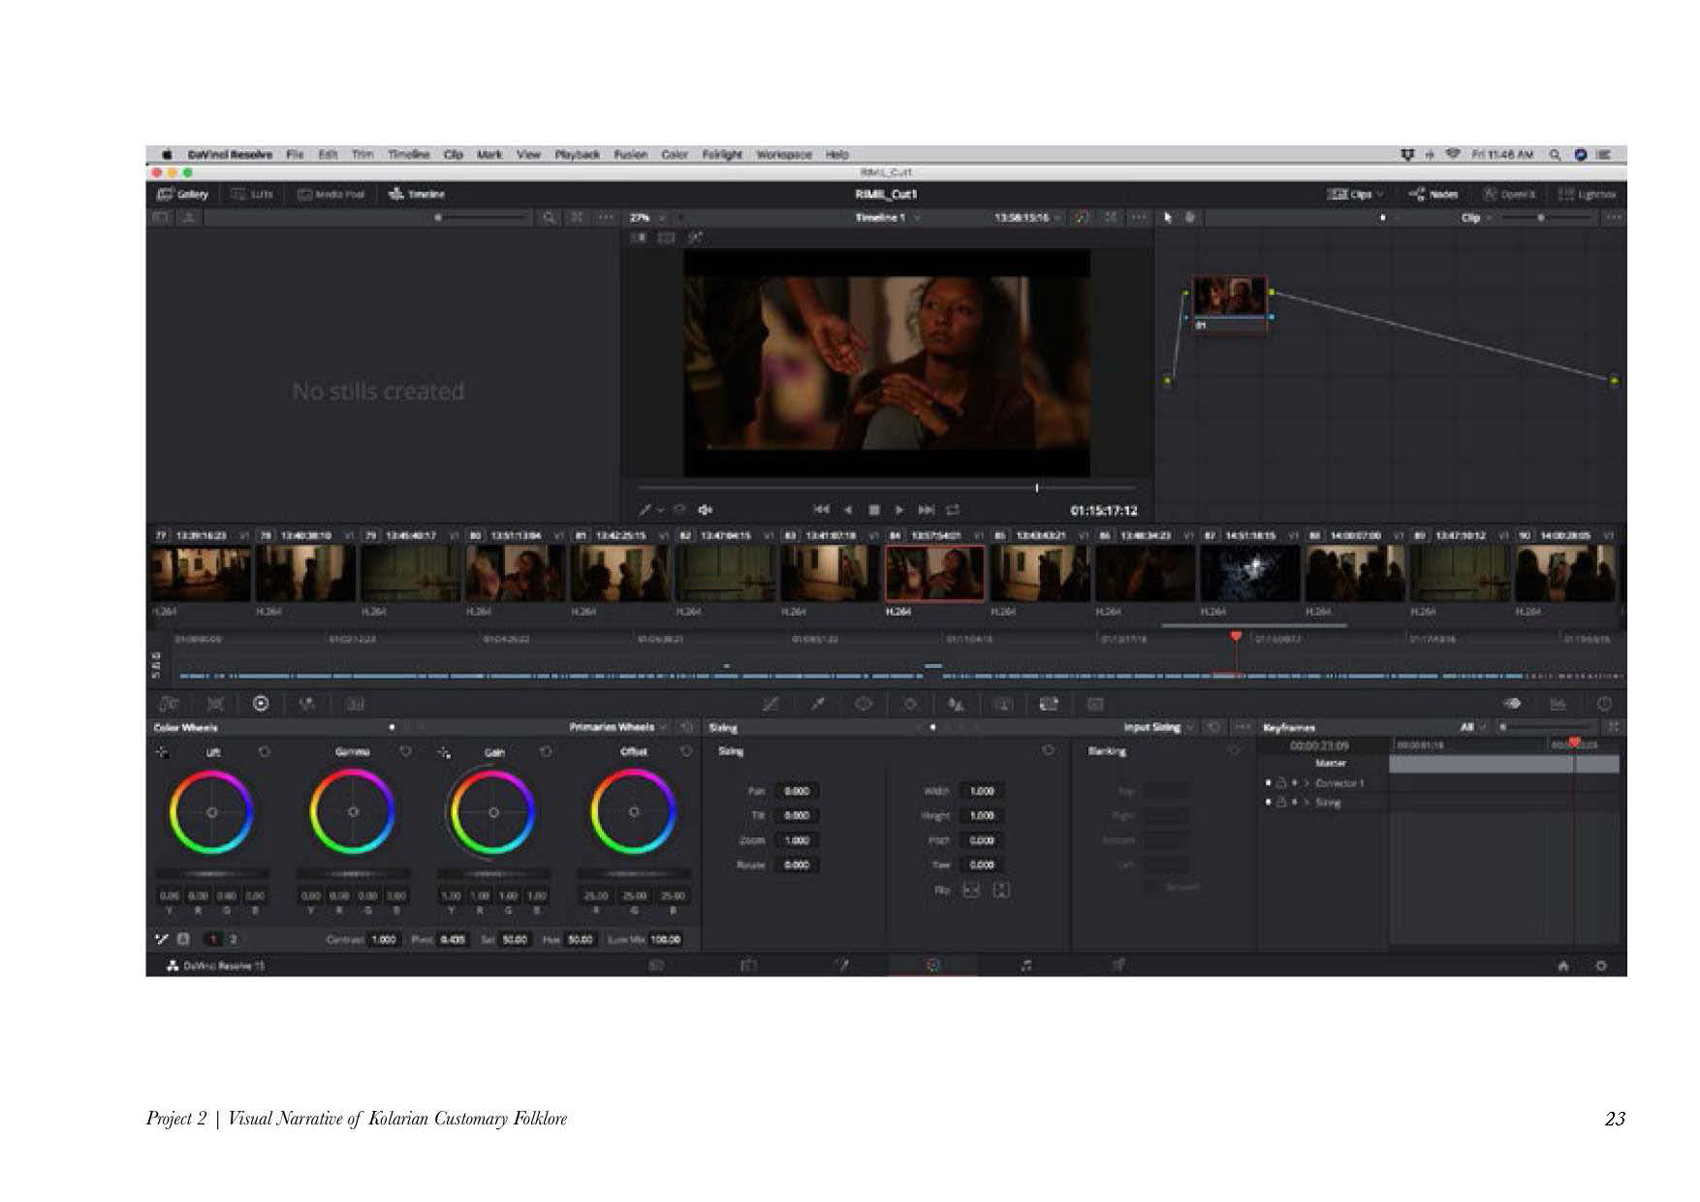Open the Color menu

tap(675, 155)
